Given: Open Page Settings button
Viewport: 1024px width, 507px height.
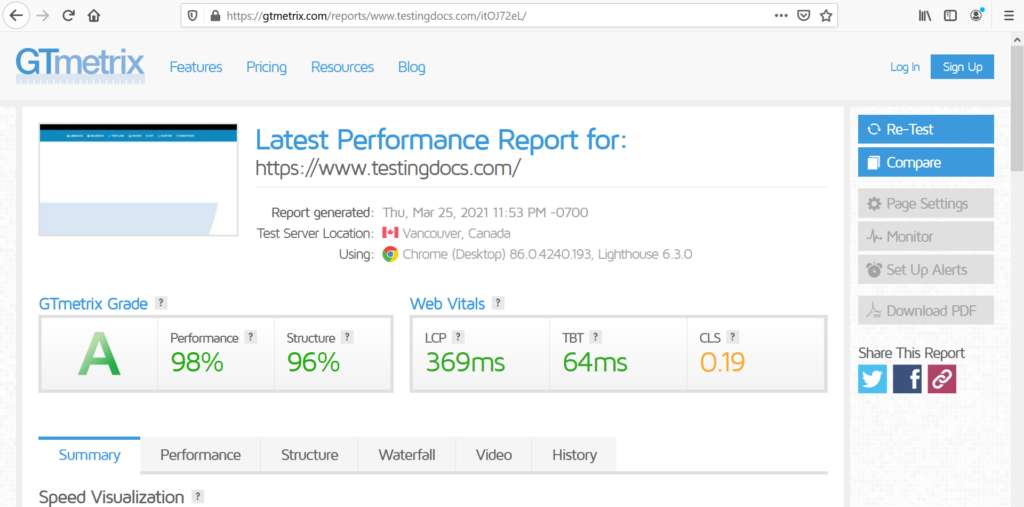Looking at the screenshot, I should tap(926, 204).
